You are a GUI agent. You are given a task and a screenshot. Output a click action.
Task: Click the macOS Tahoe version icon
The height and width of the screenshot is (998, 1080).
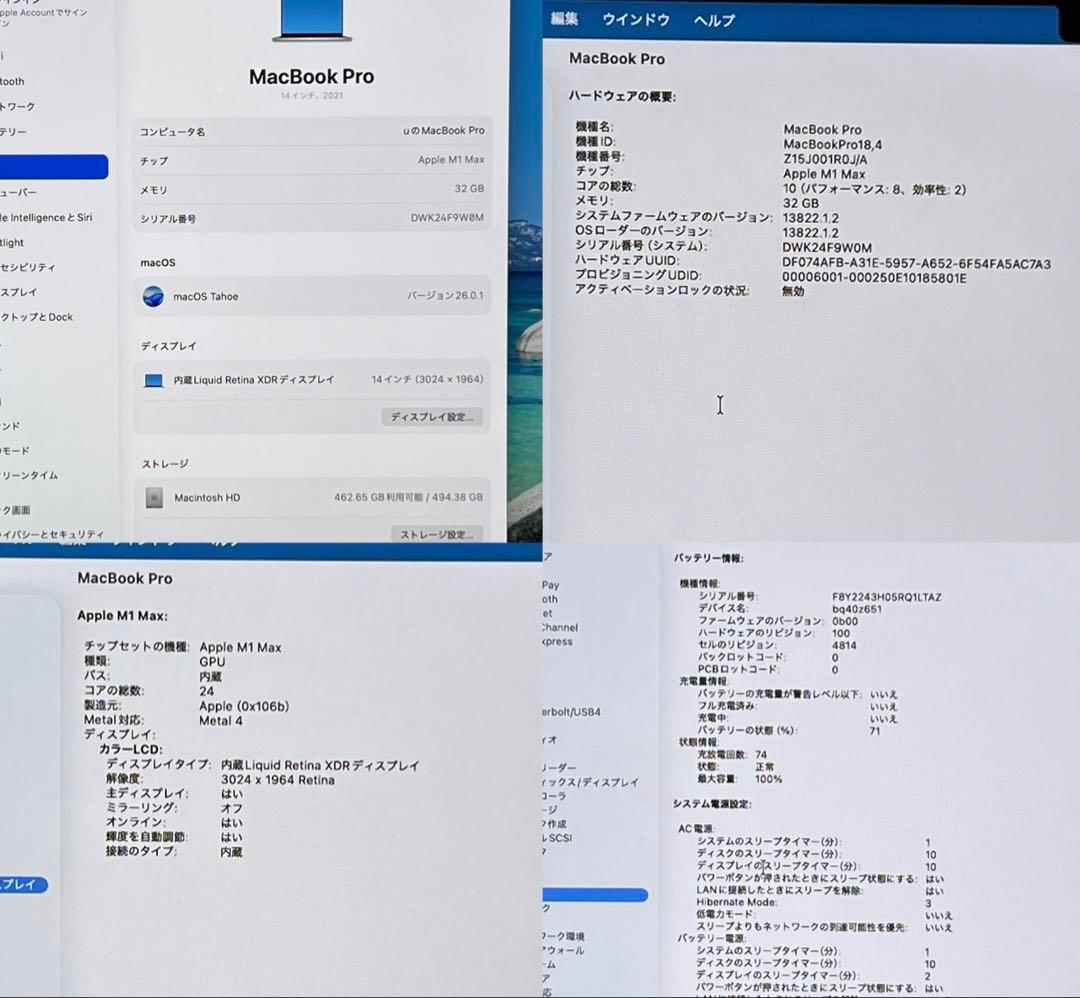152,296
